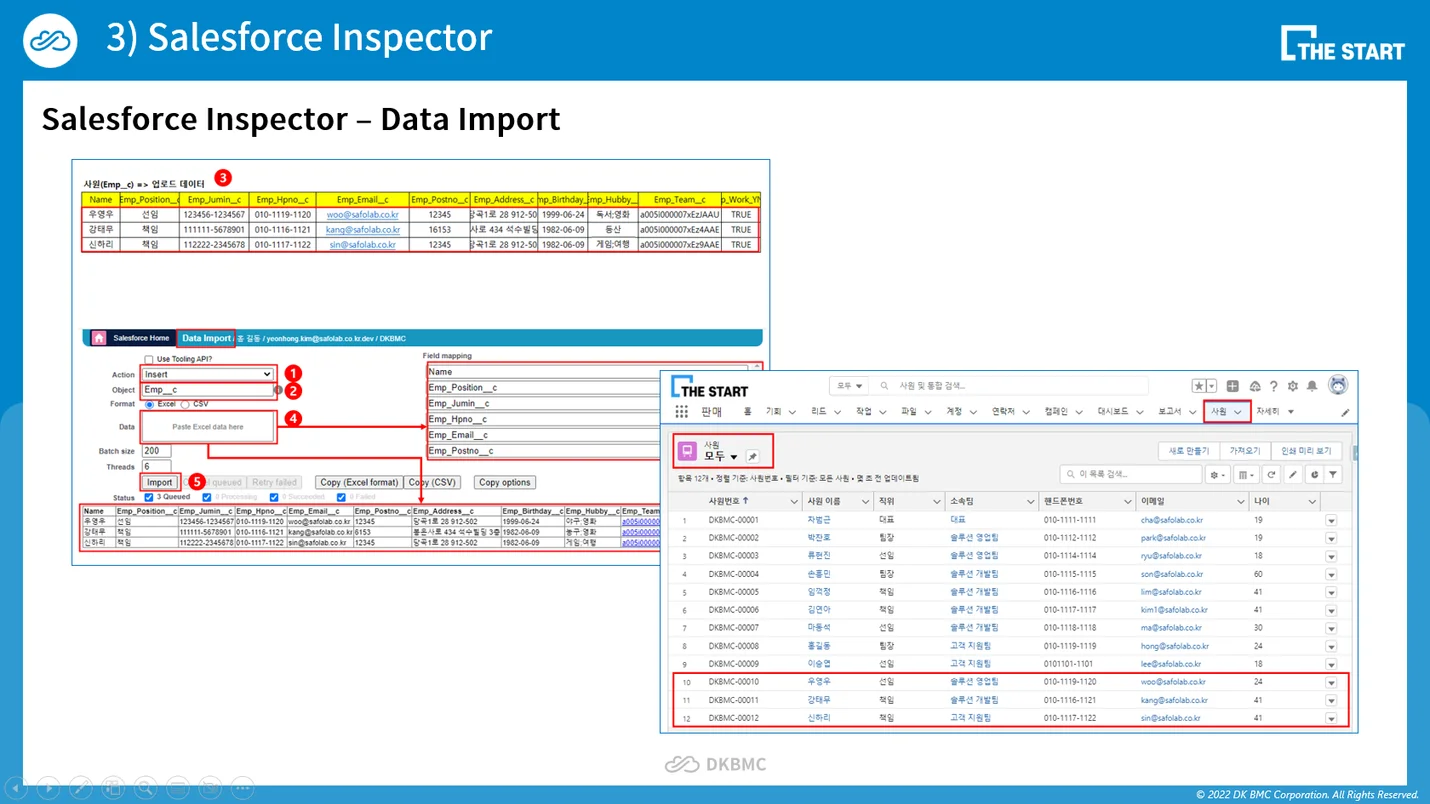The height and width of the screenshot is (804, 1430).
Task: Click the purple 사원 object icon
Action: (687, 452)
